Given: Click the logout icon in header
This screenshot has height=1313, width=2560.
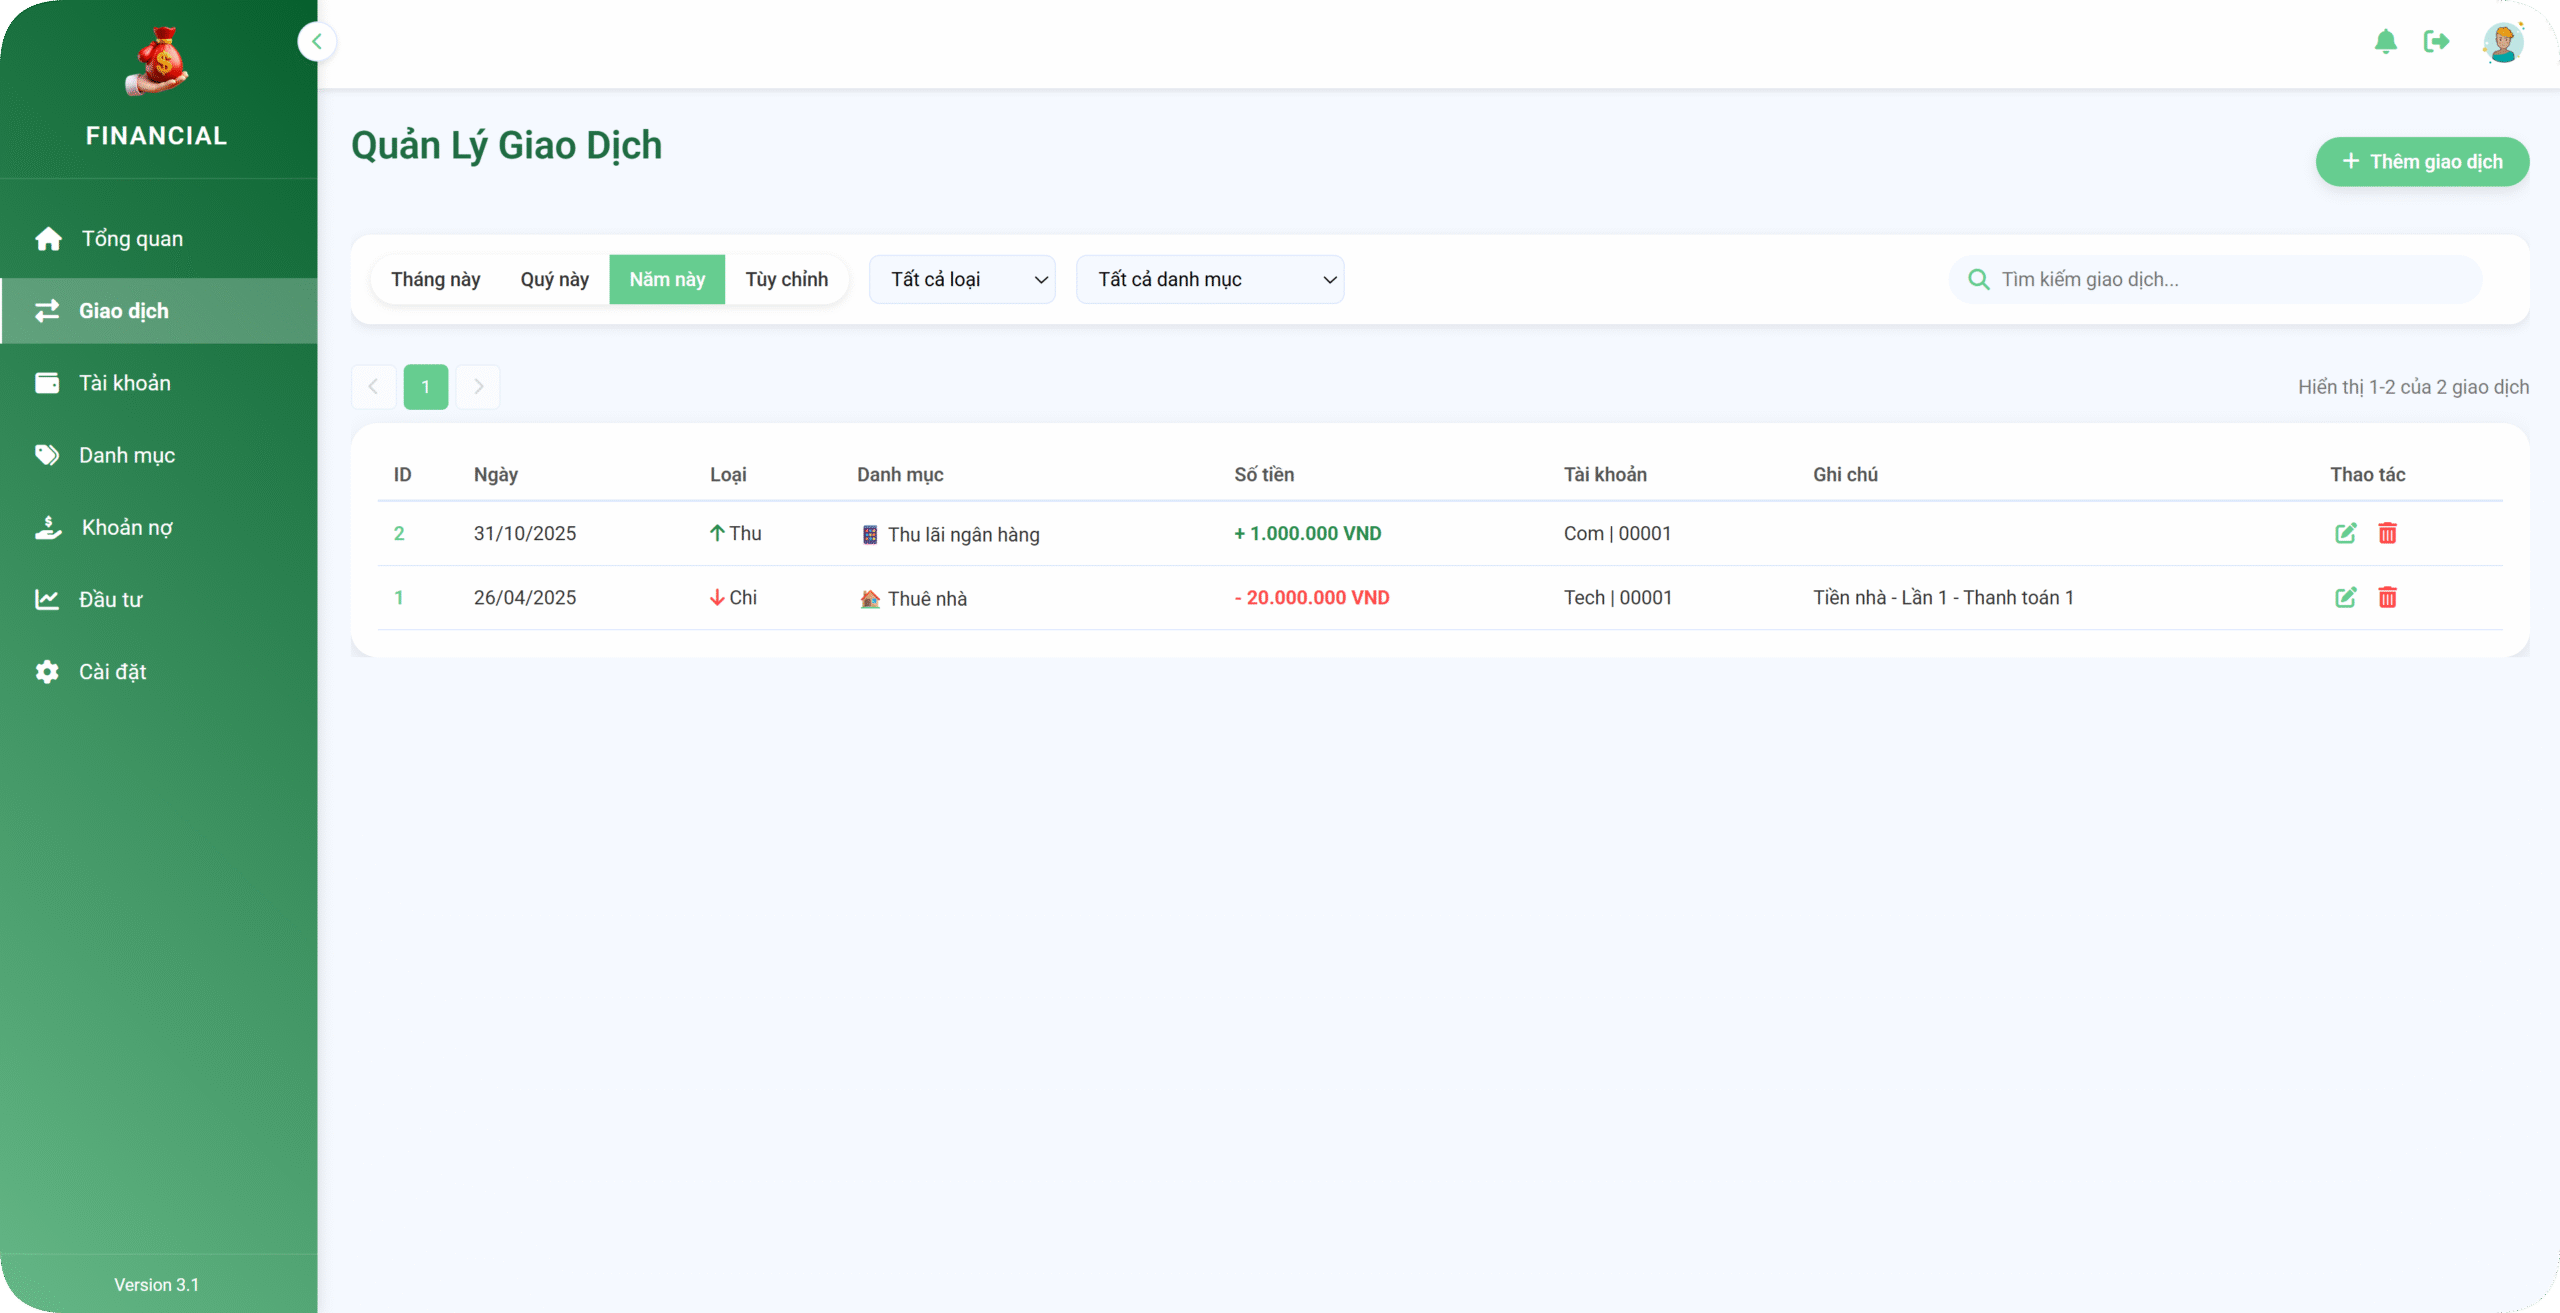Looking at the screenshot, I should point(2436,42).
